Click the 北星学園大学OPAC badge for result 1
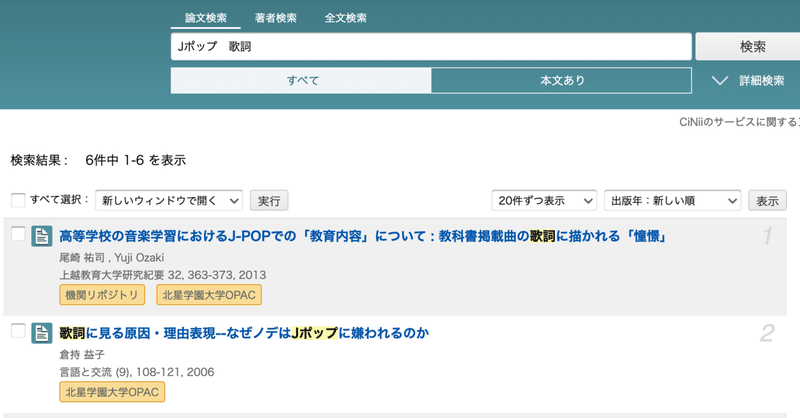 click(x=209, y=295)
